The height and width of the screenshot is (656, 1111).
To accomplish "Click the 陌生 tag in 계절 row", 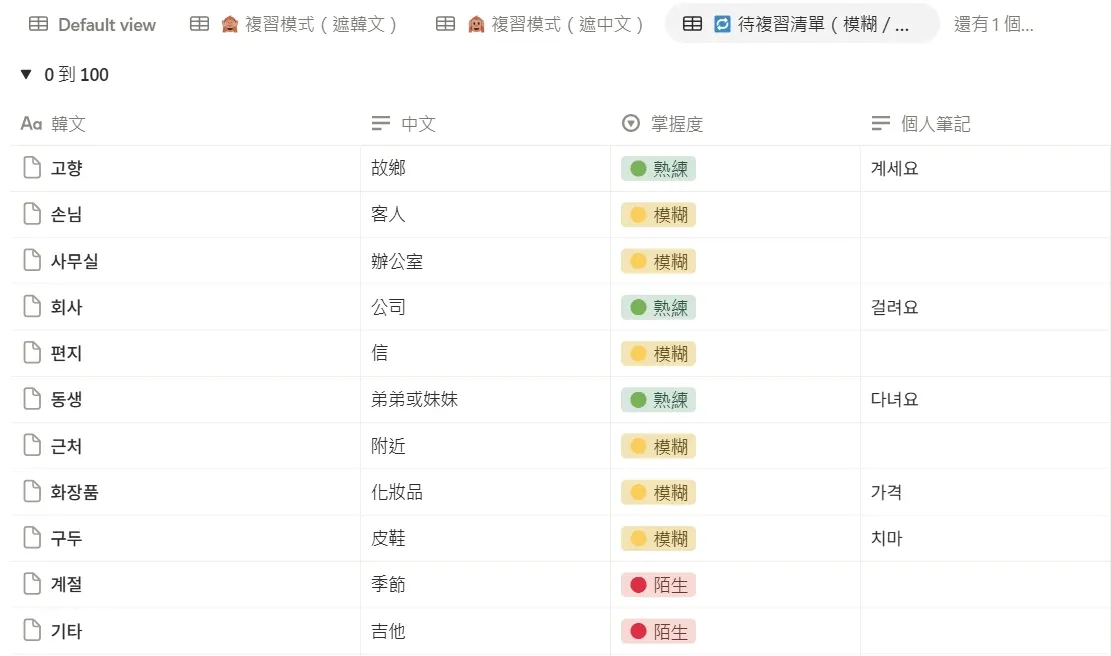I will [658, 585].
